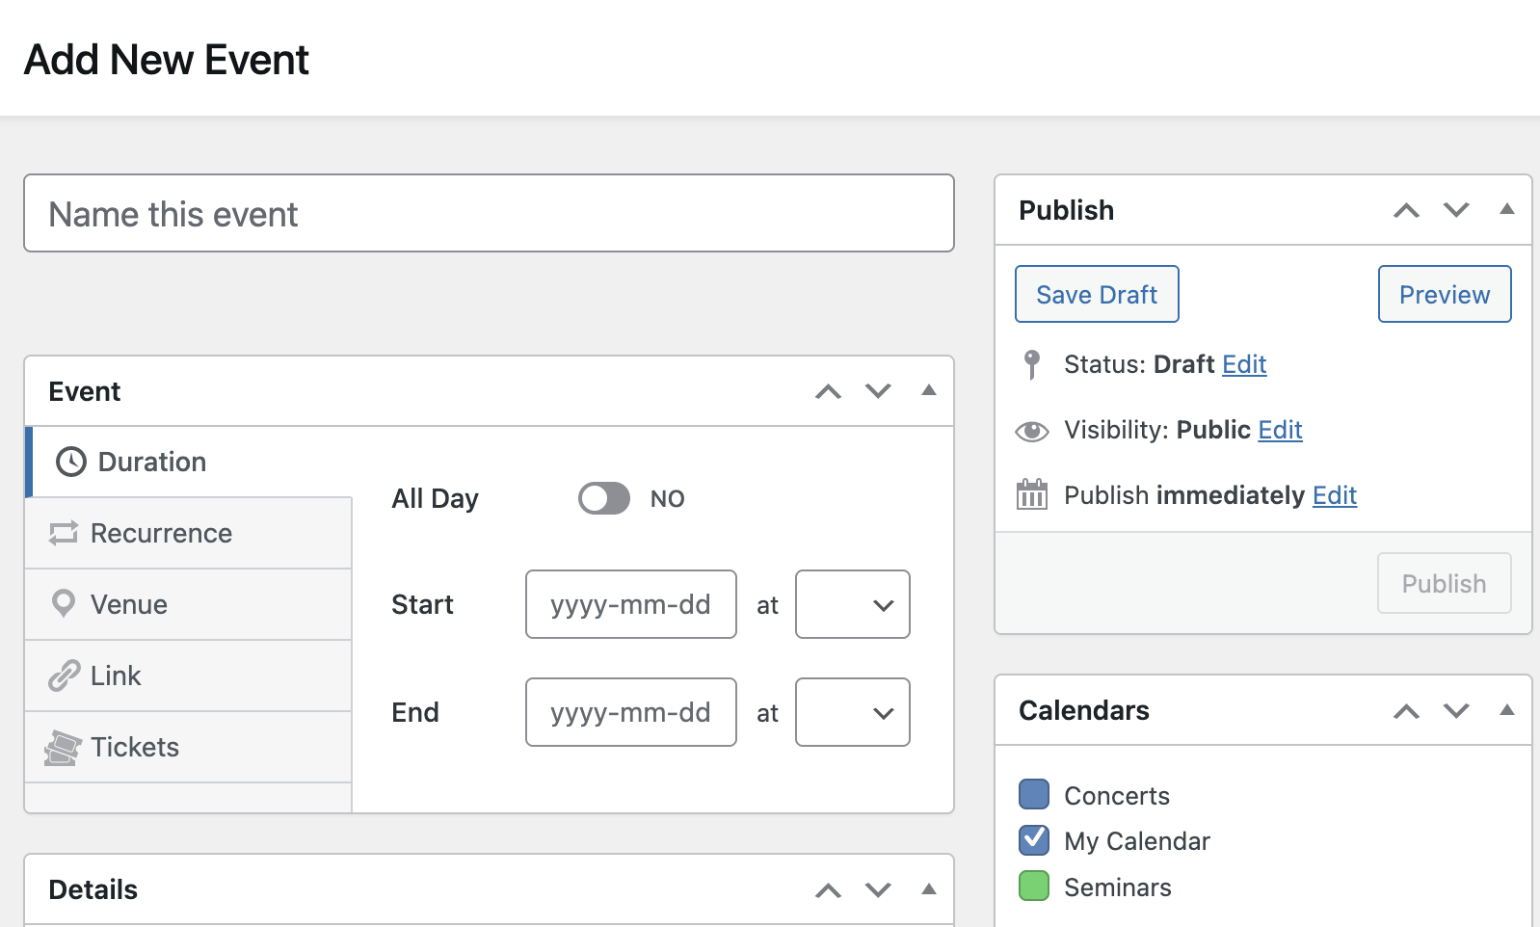The image size is (1540, 927).
Task: Click the Start label
Action: (422, 604)
